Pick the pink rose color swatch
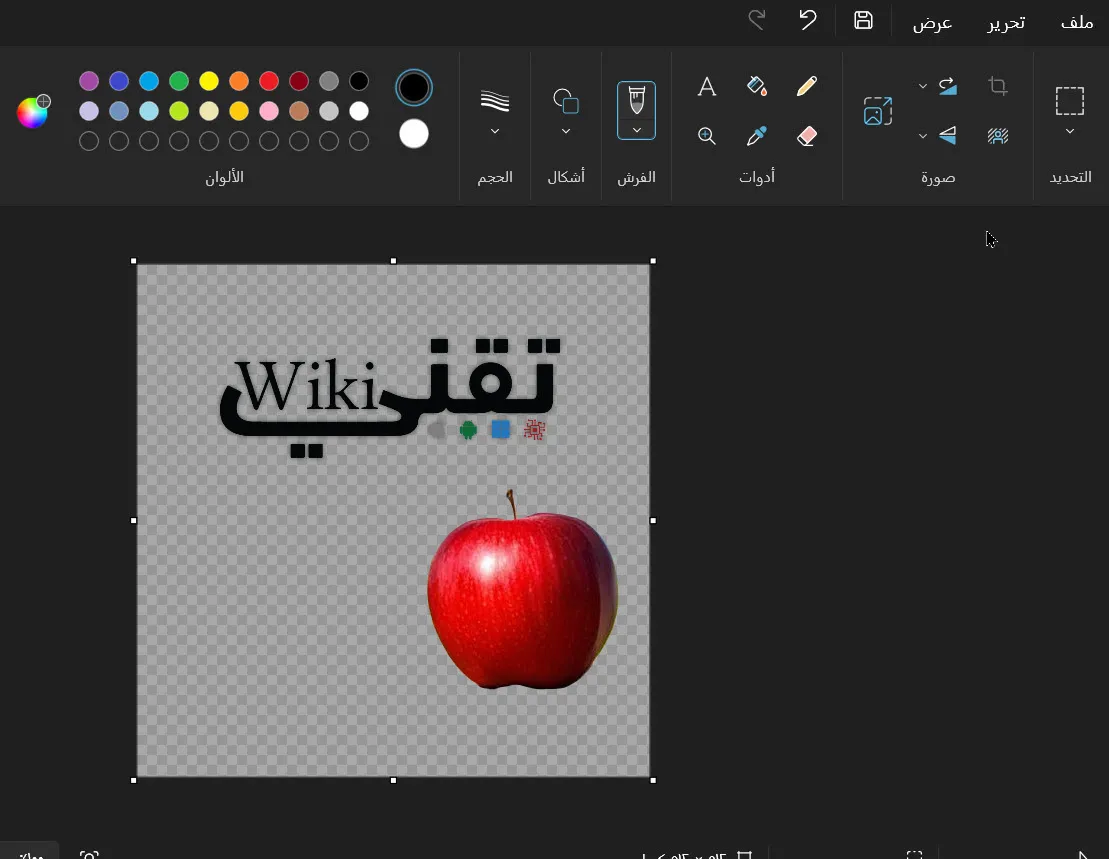The height and width of the screenshot is (859, 1109). click(x=269, y=111)
